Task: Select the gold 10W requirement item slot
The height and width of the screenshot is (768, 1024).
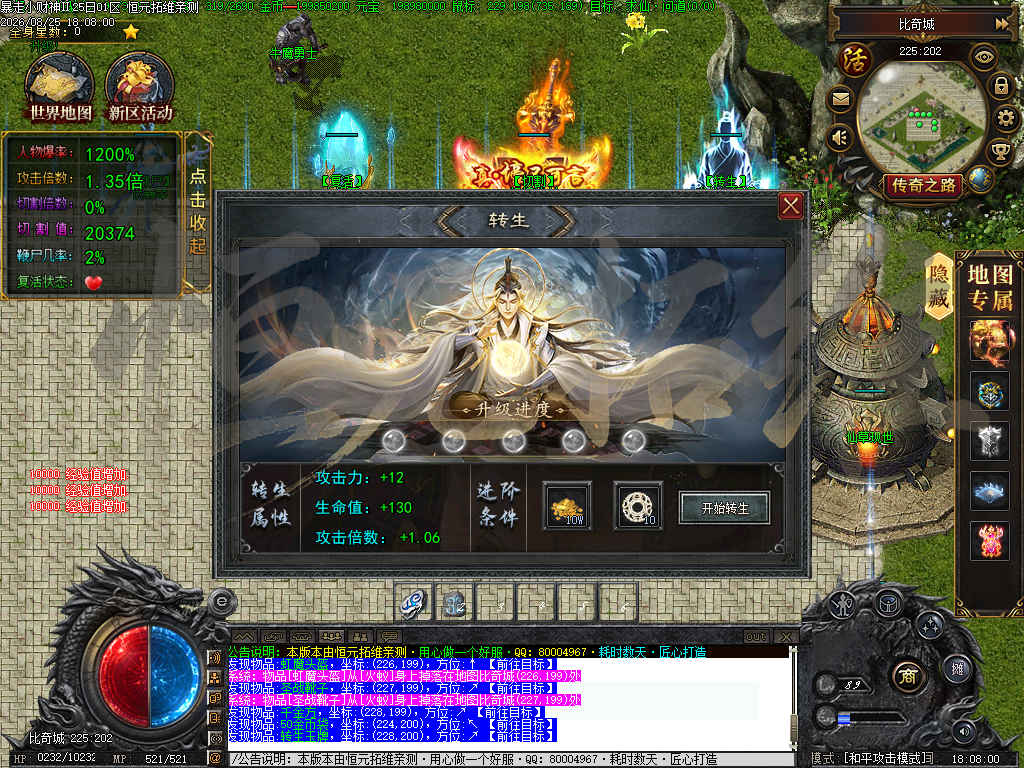Action: coord(567,506)
